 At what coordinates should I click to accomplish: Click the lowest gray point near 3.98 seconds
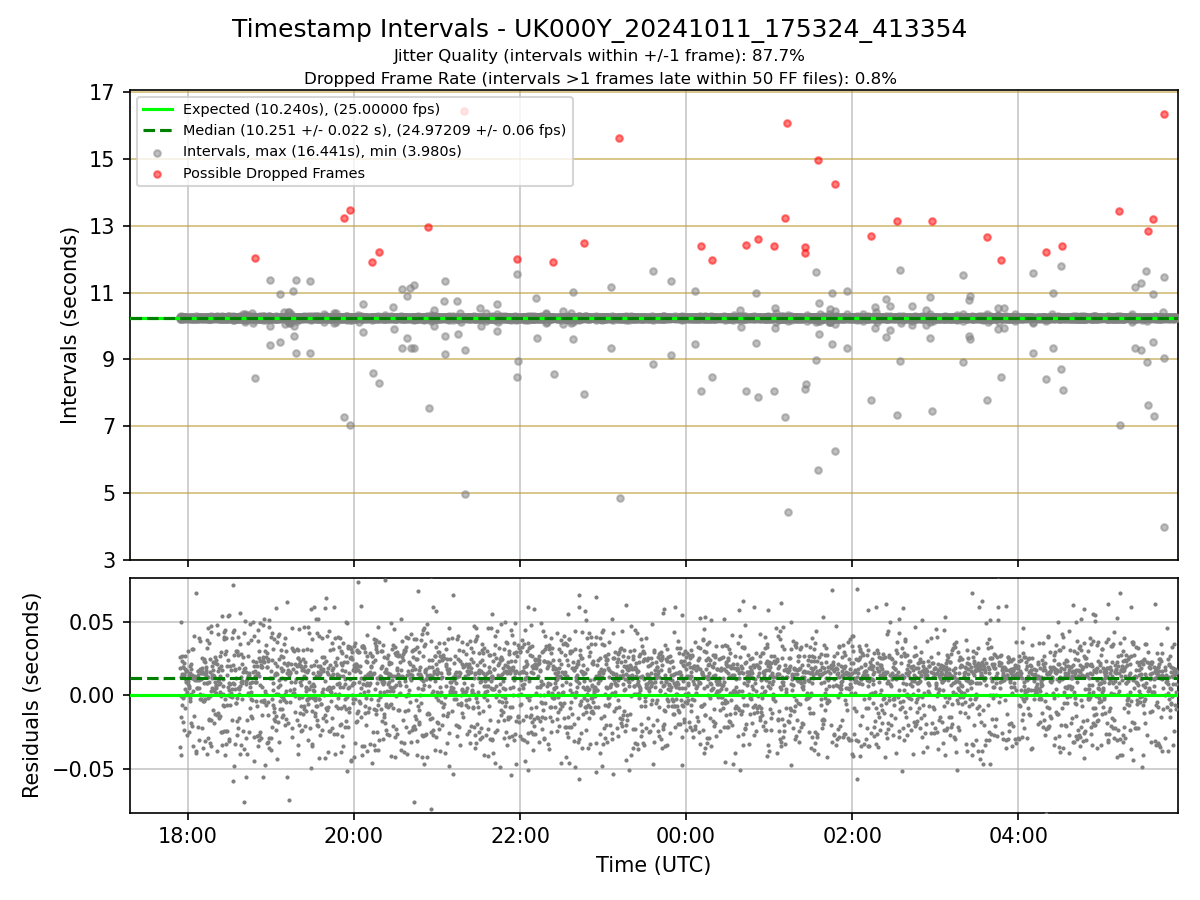tap(1164, 527)
